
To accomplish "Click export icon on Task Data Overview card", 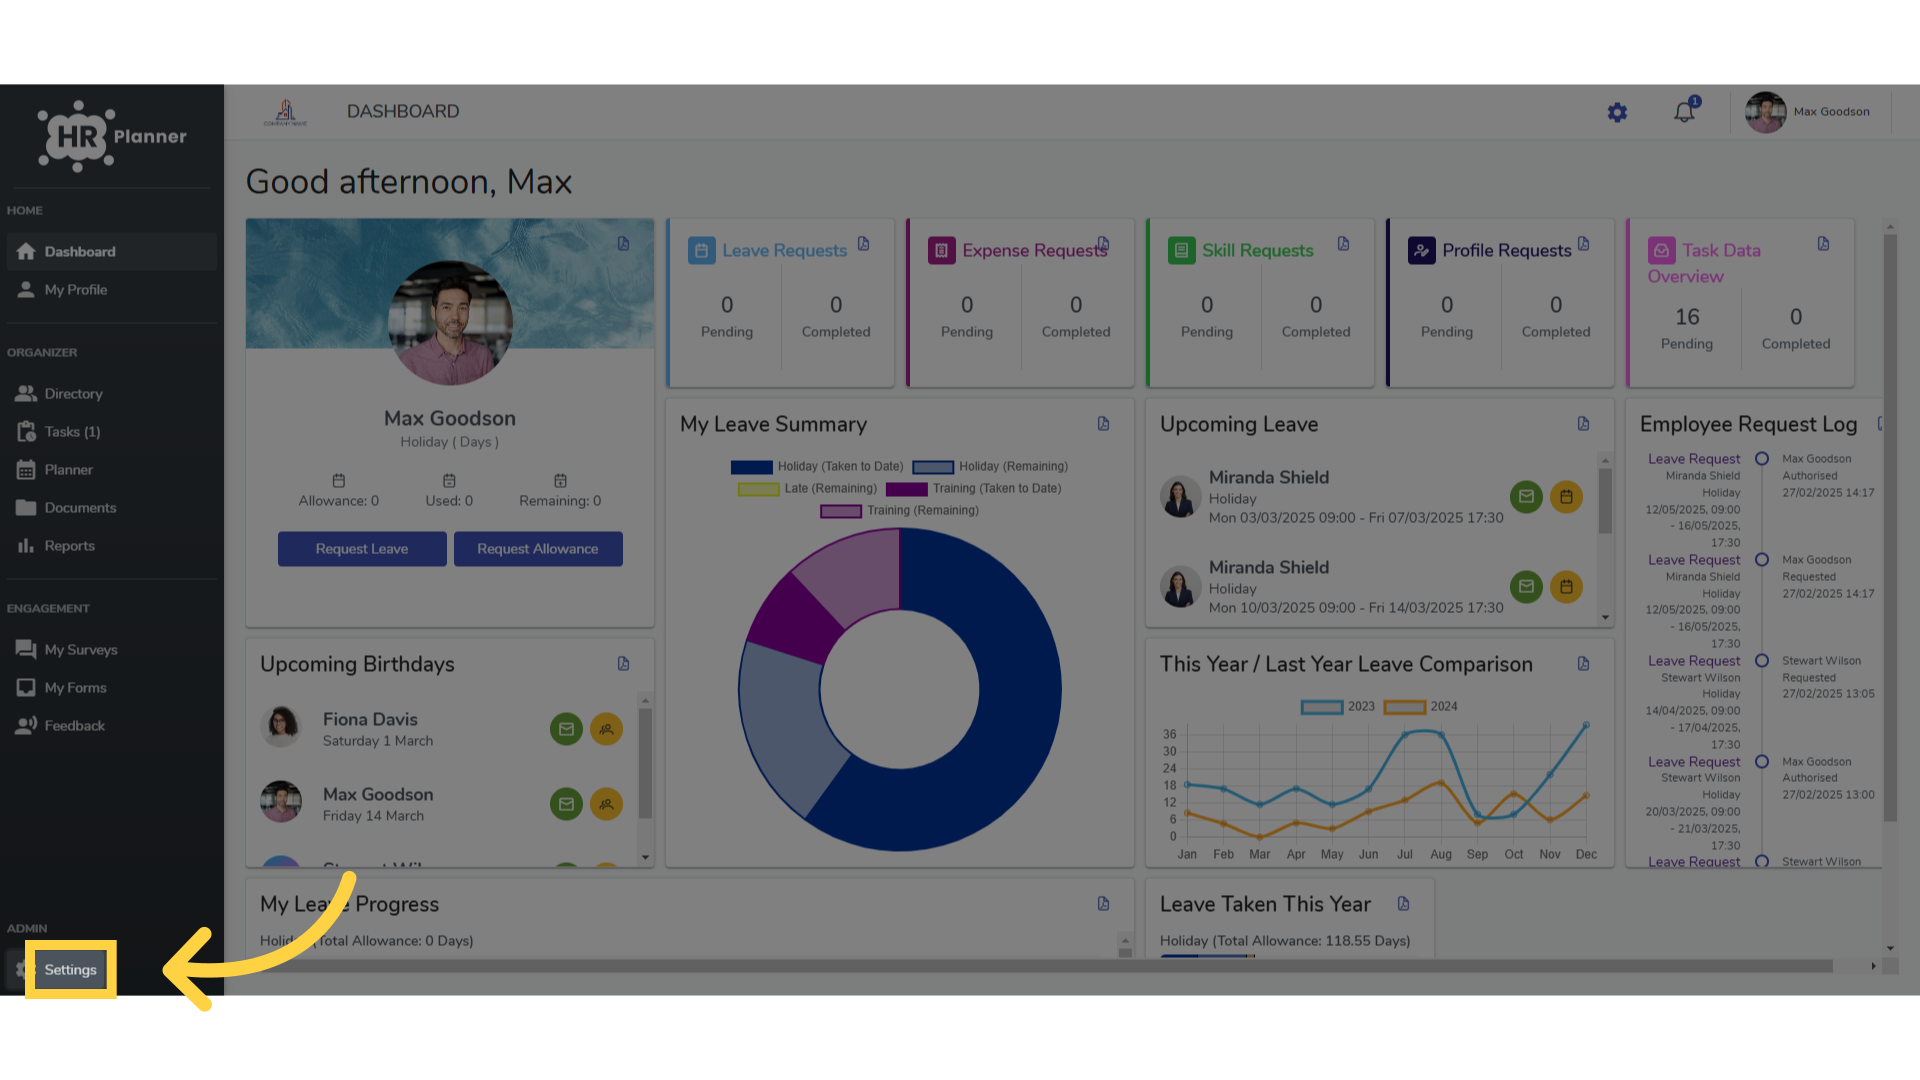I will click(1824, 244).
